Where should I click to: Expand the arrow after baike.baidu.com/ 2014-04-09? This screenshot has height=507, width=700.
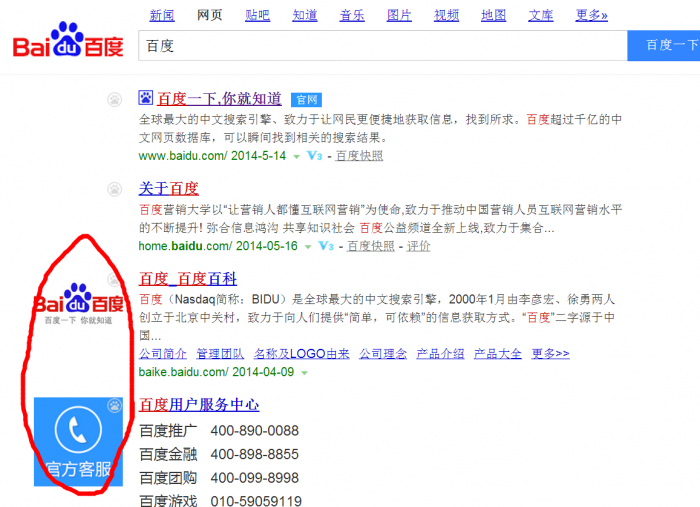click(304, 373)
